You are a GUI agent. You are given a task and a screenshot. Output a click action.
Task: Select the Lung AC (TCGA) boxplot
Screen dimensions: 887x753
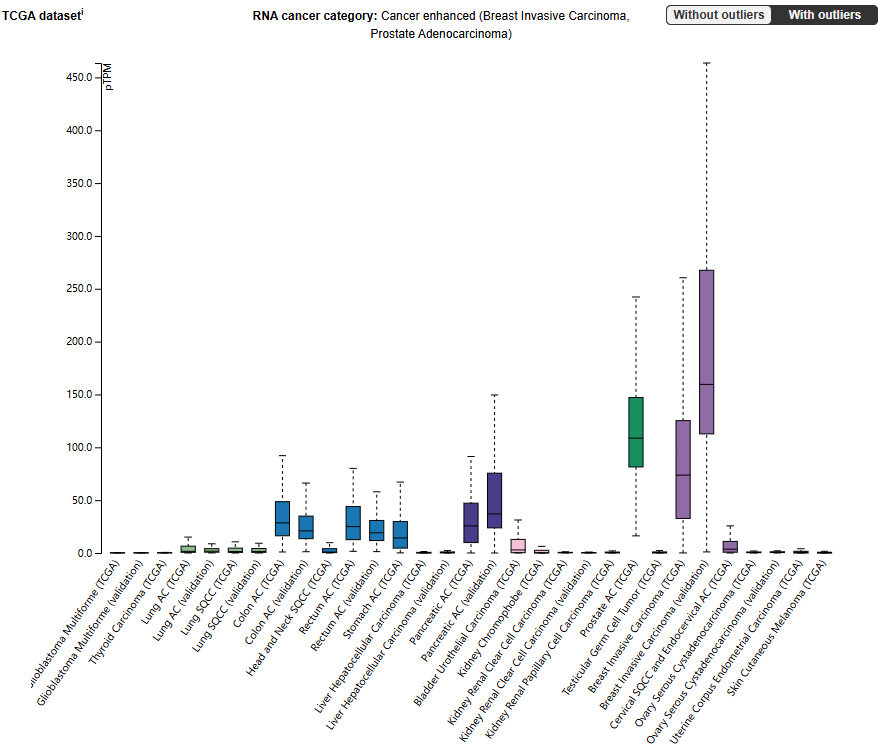click(x=187, y=547)
